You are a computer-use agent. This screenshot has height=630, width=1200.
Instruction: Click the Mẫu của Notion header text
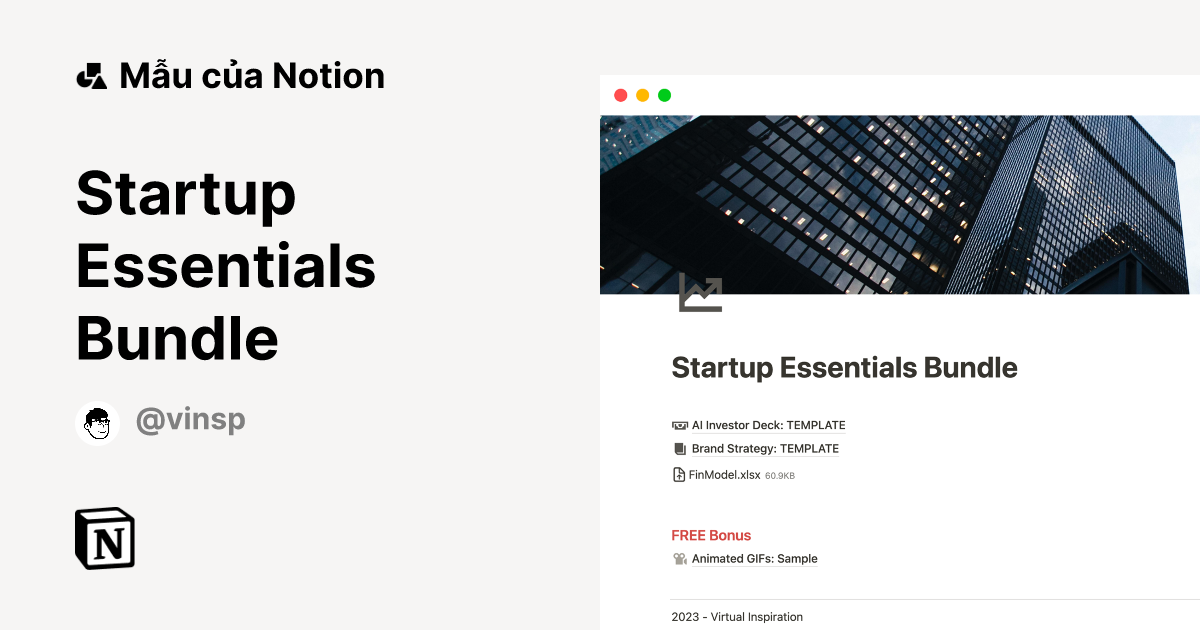251,74
